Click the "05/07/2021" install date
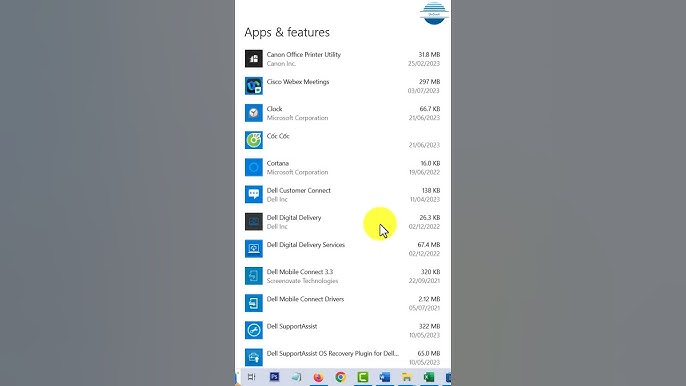 point(424,308)
